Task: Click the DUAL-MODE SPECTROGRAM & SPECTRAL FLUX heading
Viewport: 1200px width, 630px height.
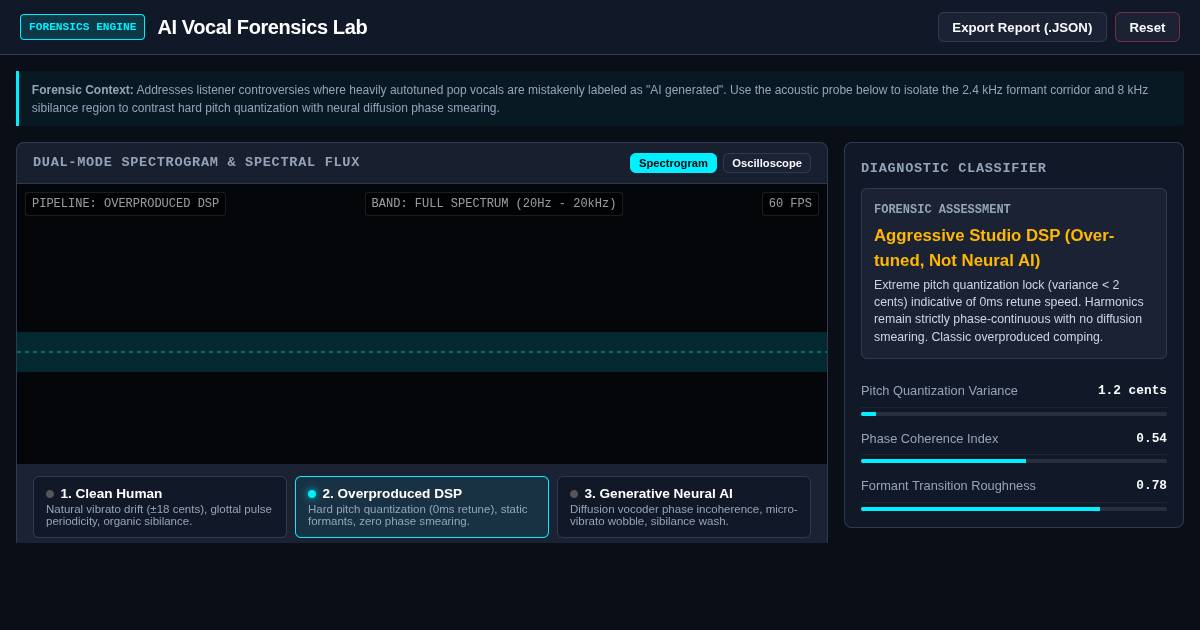Action: click(196, 162)
